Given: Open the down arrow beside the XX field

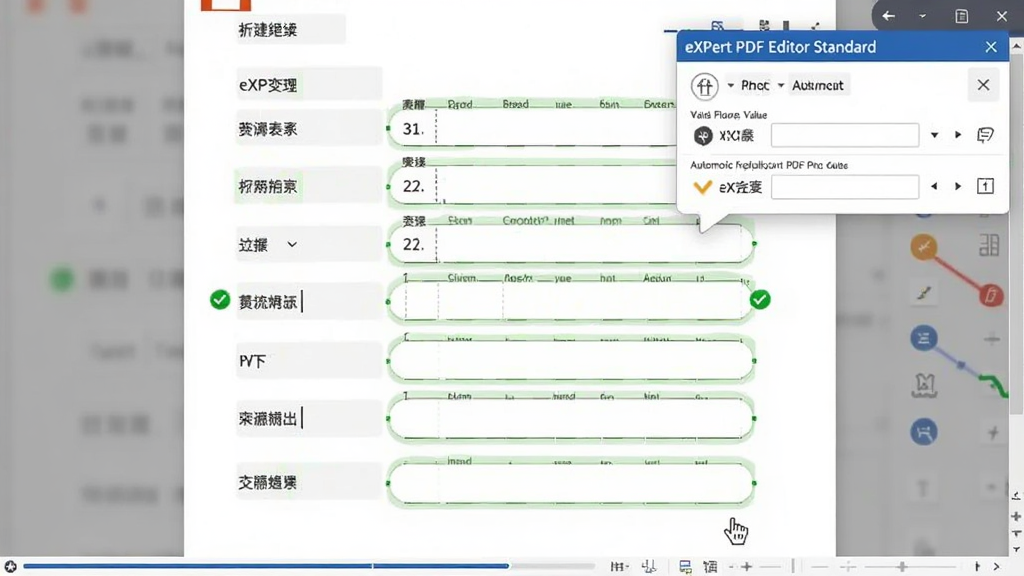Looking at the screenshot, I should coord(935,135).
